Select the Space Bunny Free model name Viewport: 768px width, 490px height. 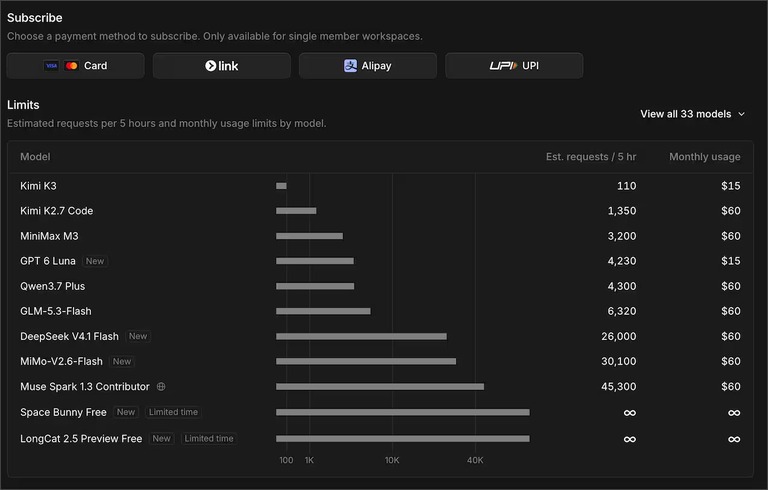click(x=63, y=412)
